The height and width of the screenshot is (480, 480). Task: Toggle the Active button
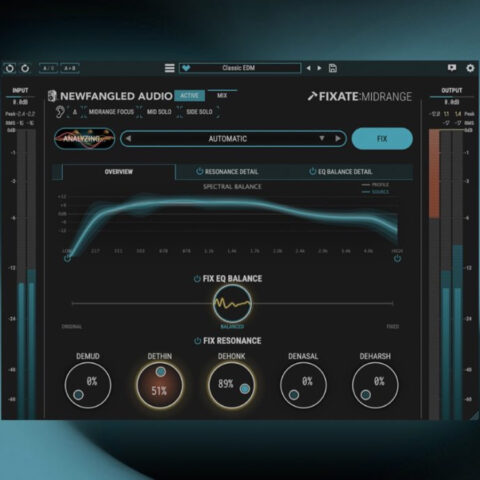[189, 96]
